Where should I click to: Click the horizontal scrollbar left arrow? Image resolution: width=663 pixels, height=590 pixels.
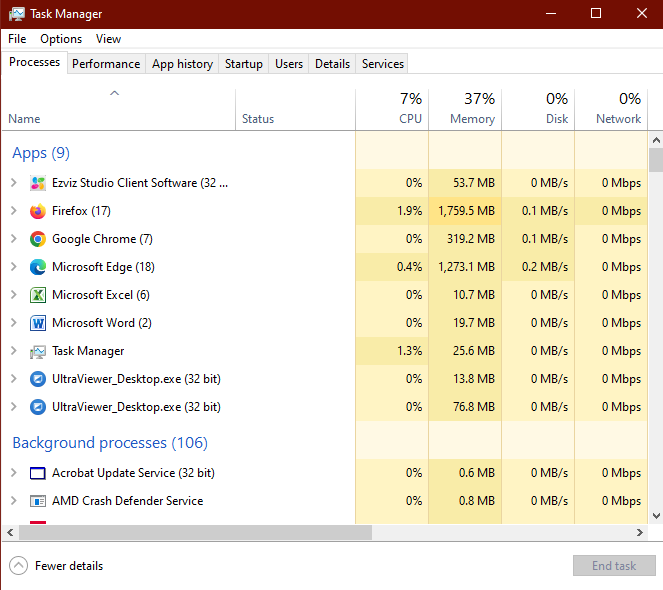10,532
